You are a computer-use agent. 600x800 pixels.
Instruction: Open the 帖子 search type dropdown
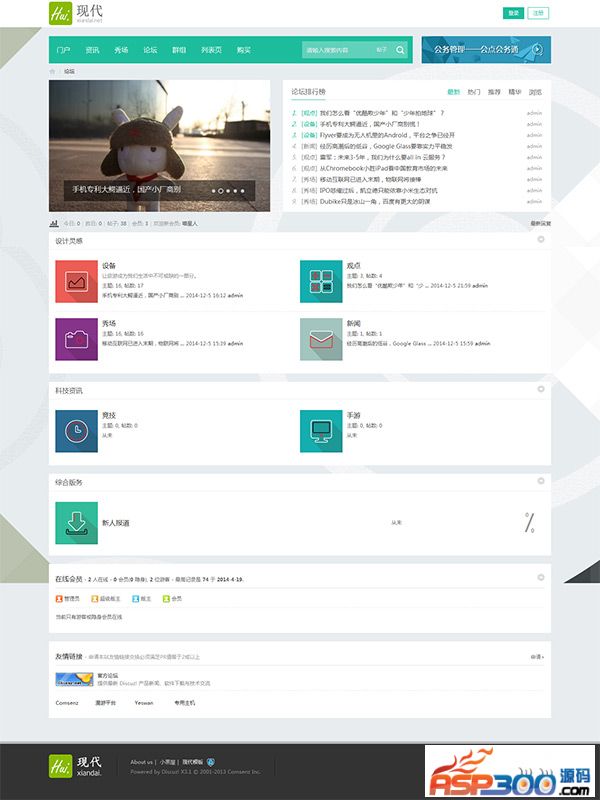tap(382, 50)
